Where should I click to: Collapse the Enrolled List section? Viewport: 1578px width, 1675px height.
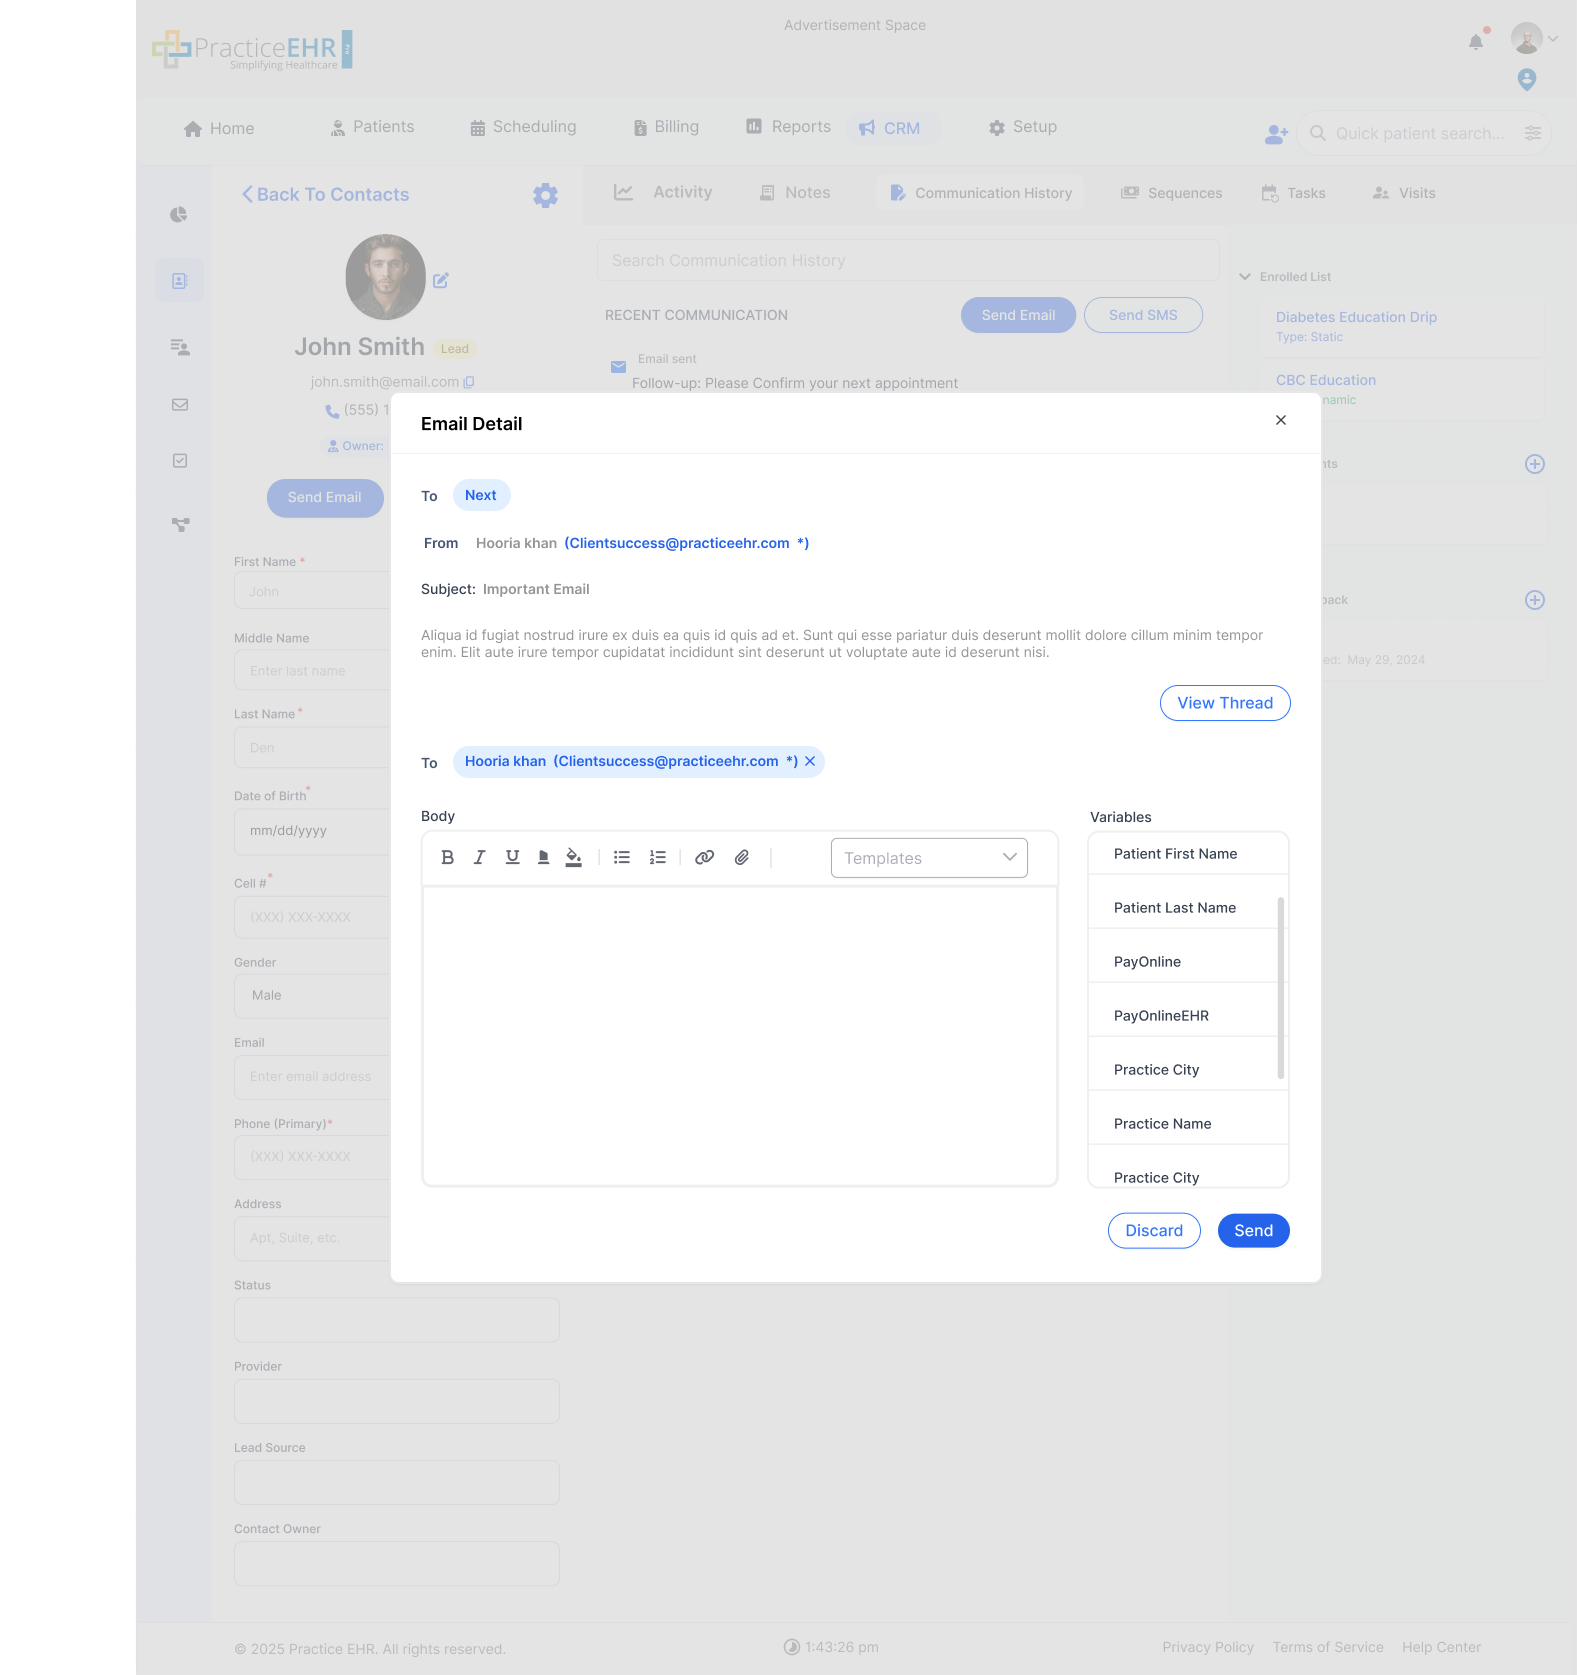1245,277
